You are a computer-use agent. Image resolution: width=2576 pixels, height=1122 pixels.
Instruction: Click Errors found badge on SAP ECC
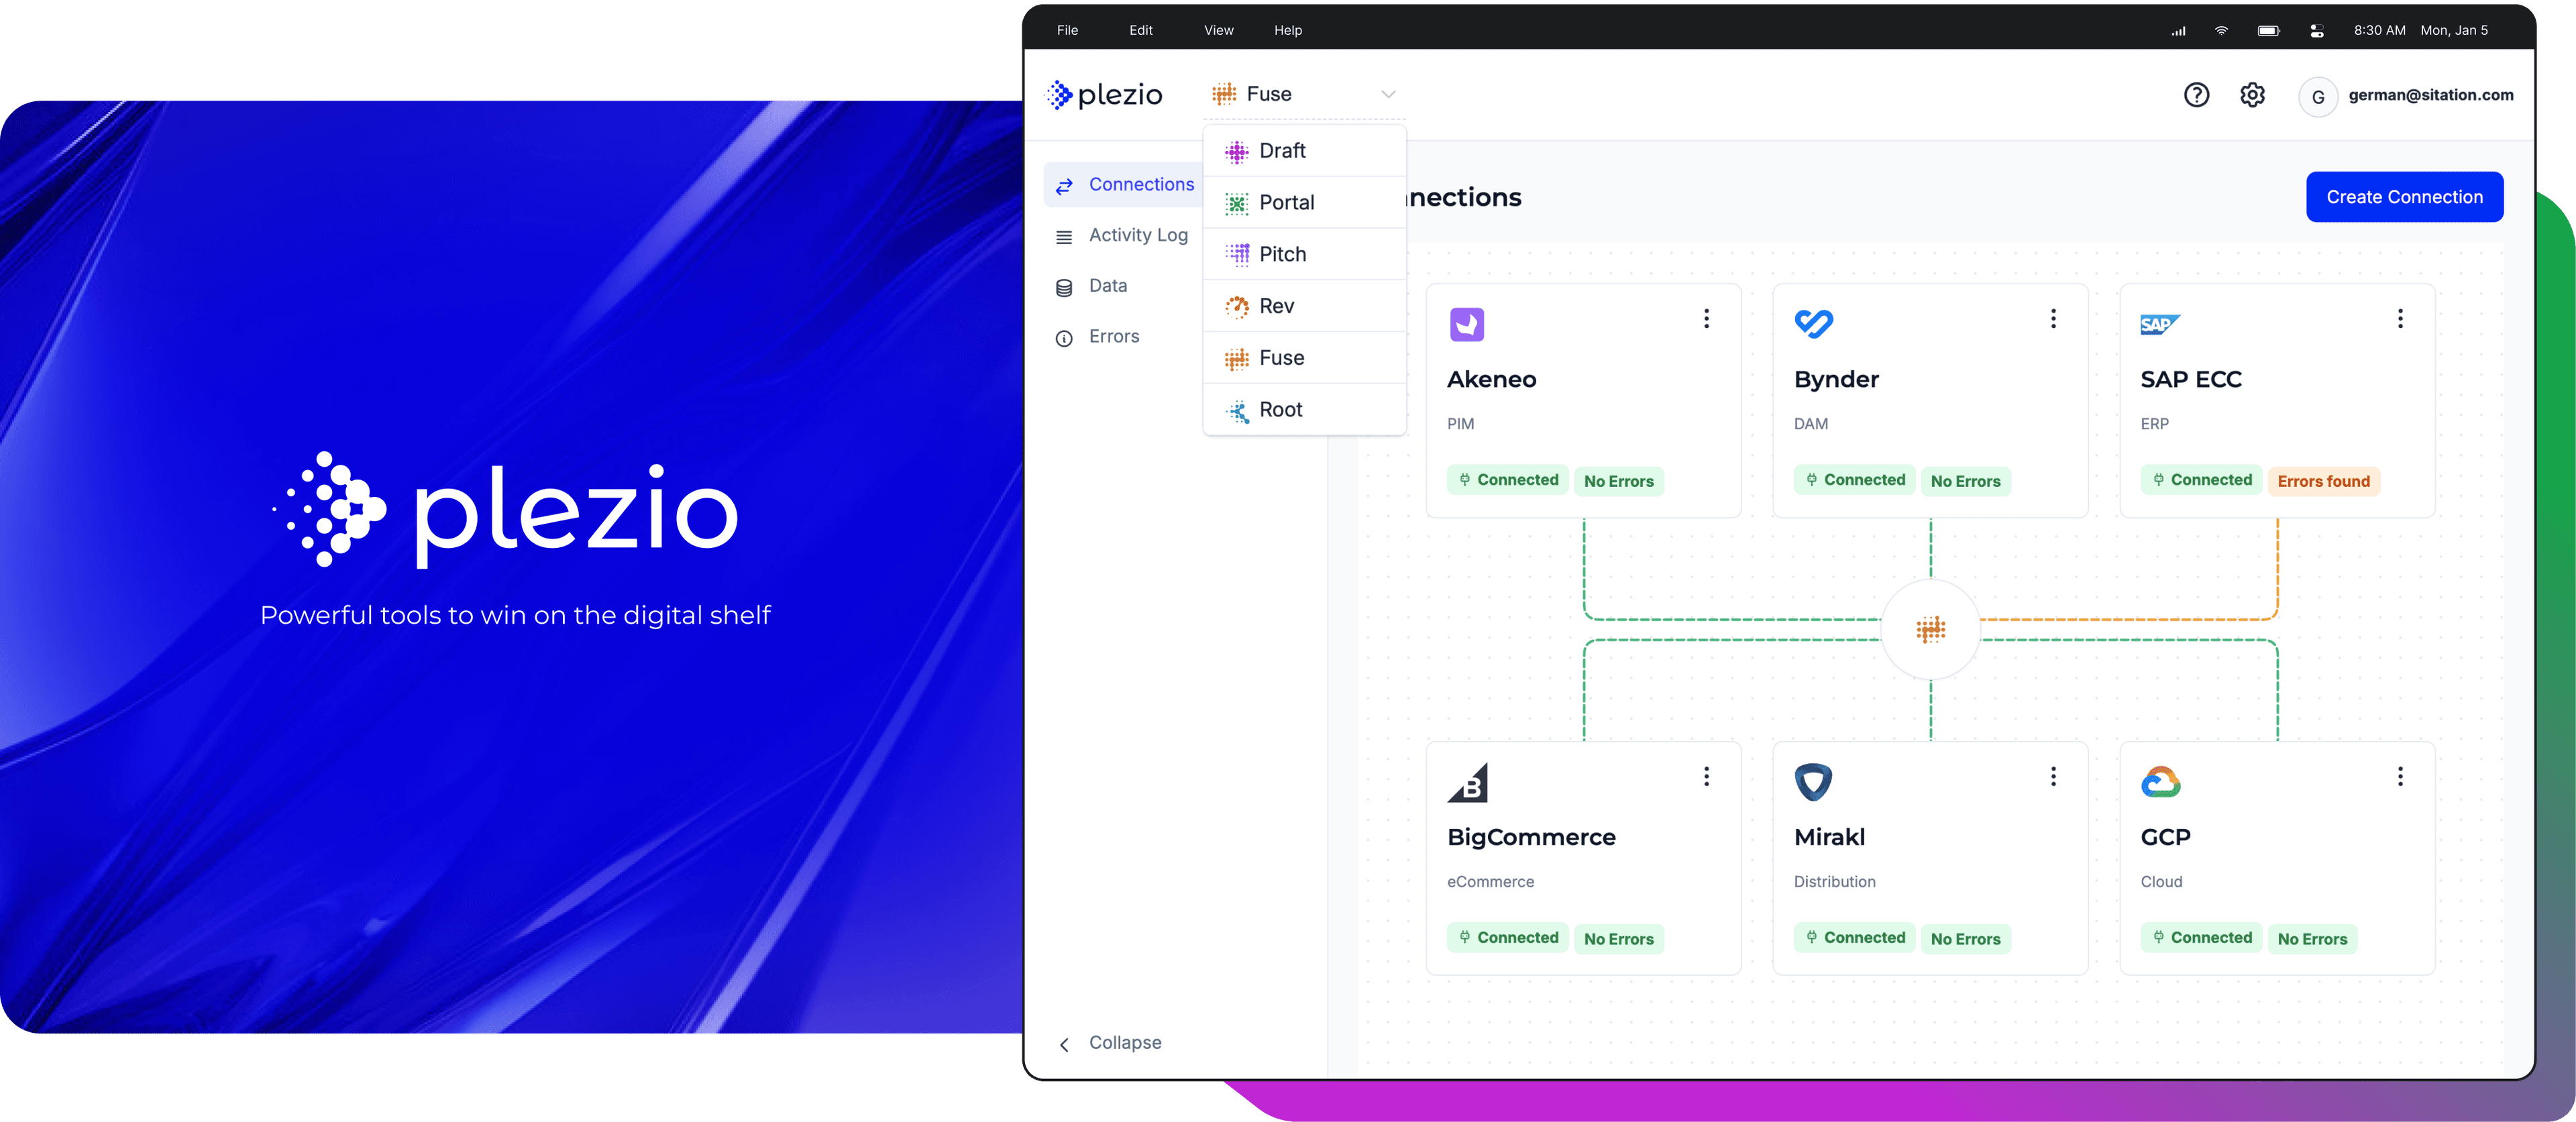coord(2323,481)
